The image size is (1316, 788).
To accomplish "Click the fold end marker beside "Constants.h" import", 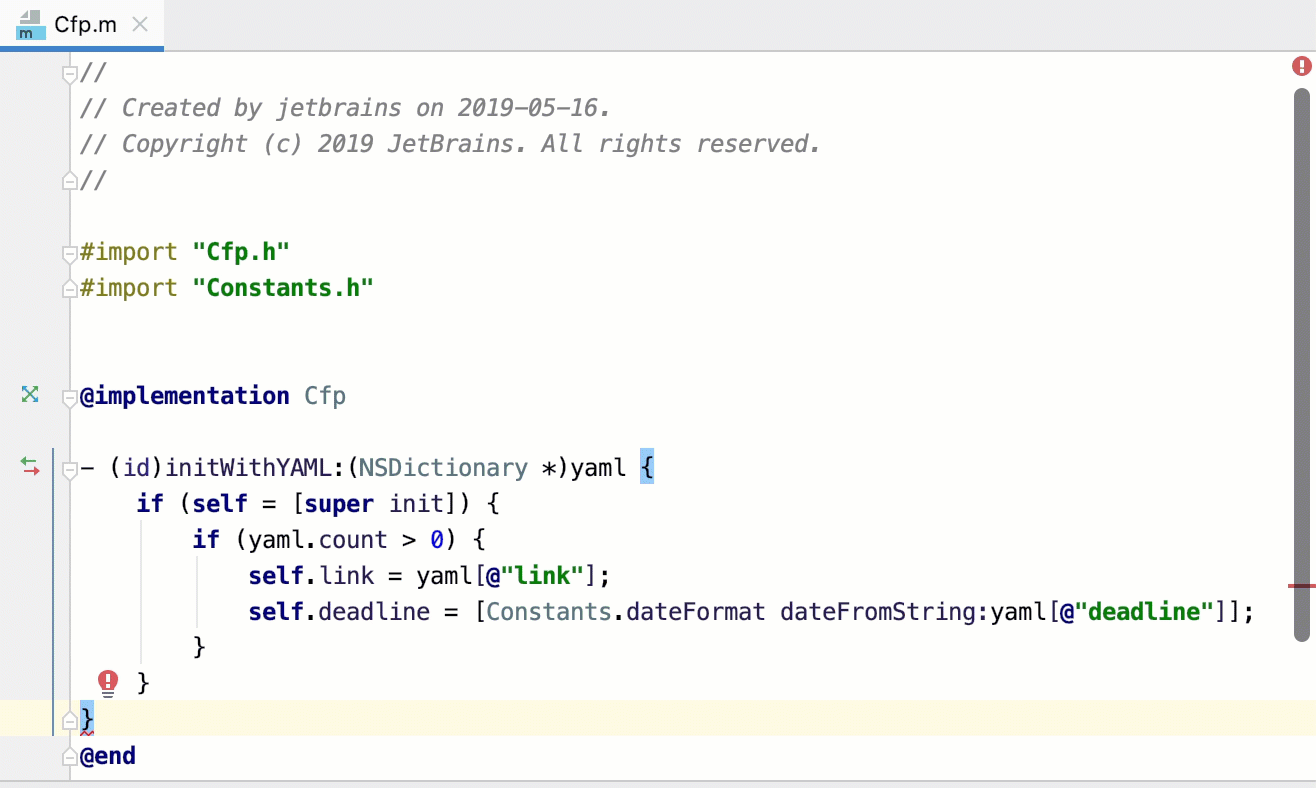I will [x=70, y=288].
